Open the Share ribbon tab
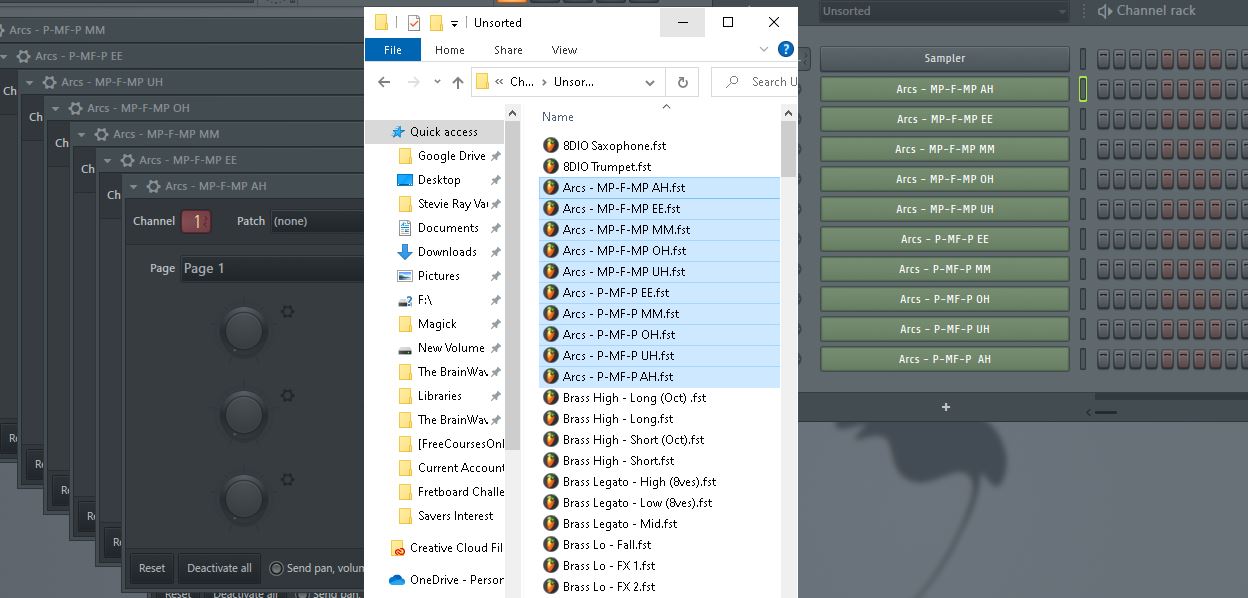1248x598 pixels. point(508,50)
